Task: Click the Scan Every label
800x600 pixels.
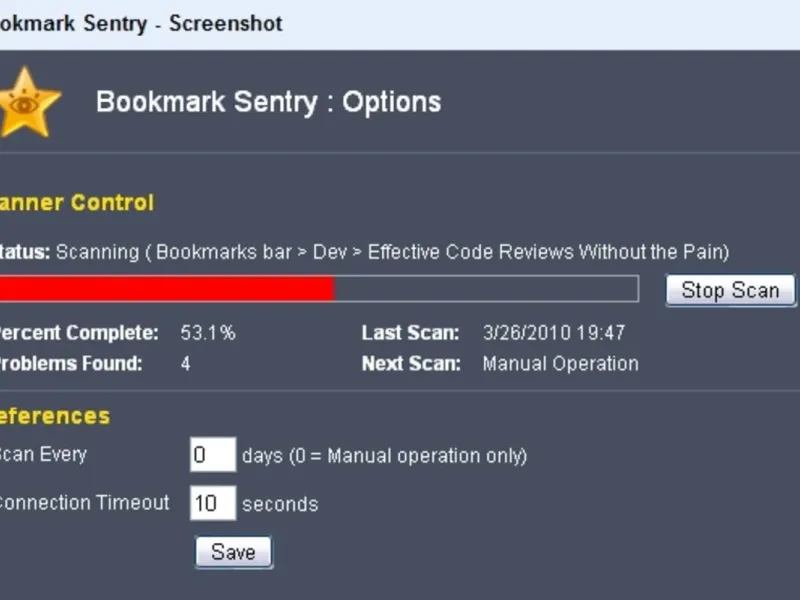Action: click(42, 455)
